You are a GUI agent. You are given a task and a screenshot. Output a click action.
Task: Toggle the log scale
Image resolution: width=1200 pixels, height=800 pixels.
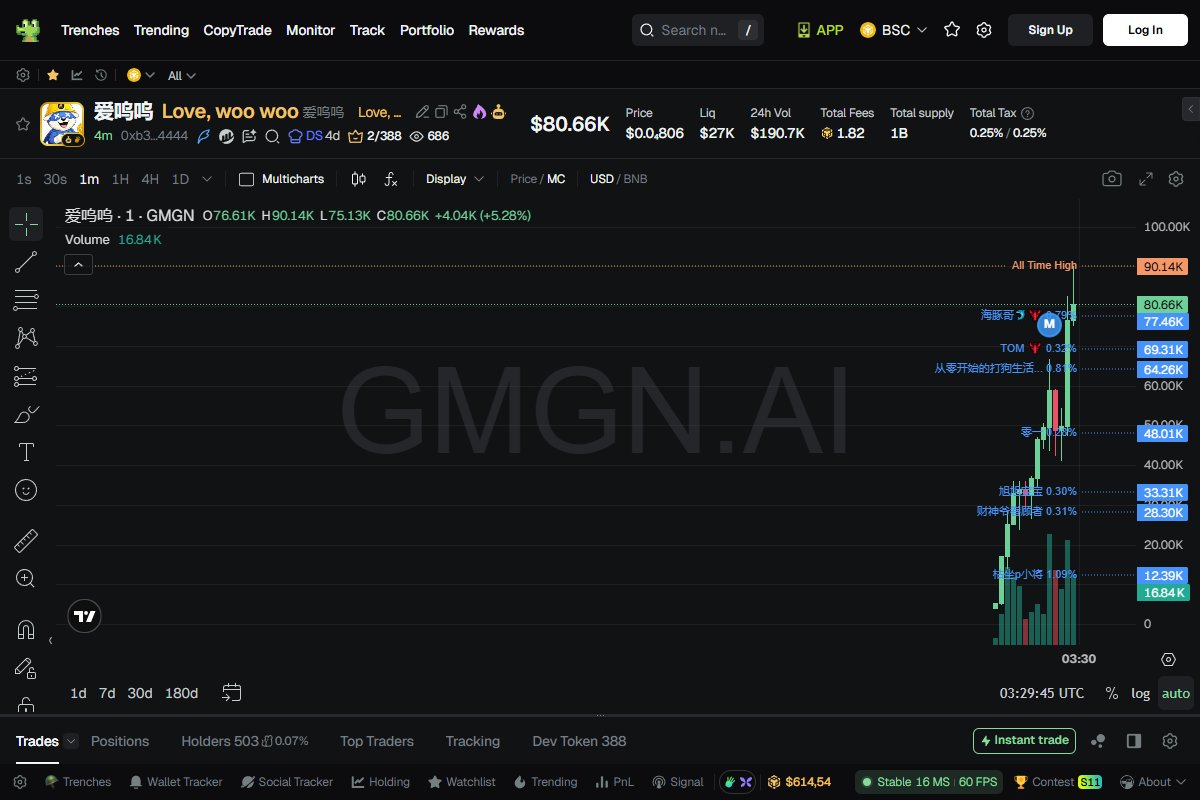[x=1140, y=693]
